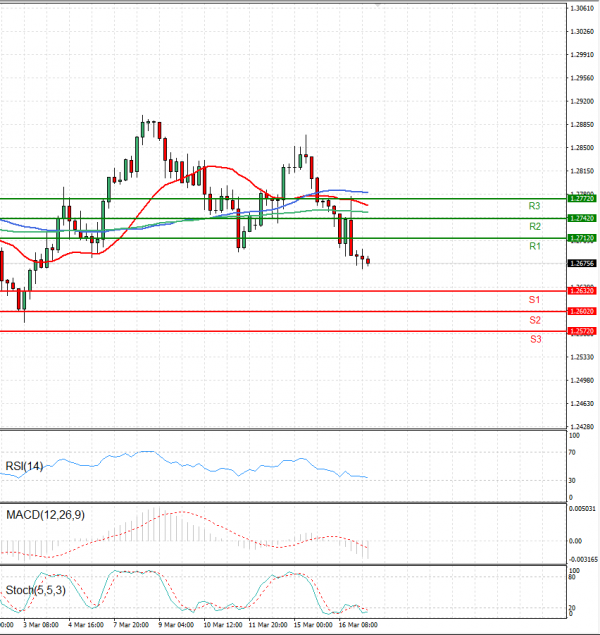Image resolution: width=600 pixels, height=635 pixels.
Task: Click the 7 Mar 20:00 time label
Action: [x=131, y=625]
